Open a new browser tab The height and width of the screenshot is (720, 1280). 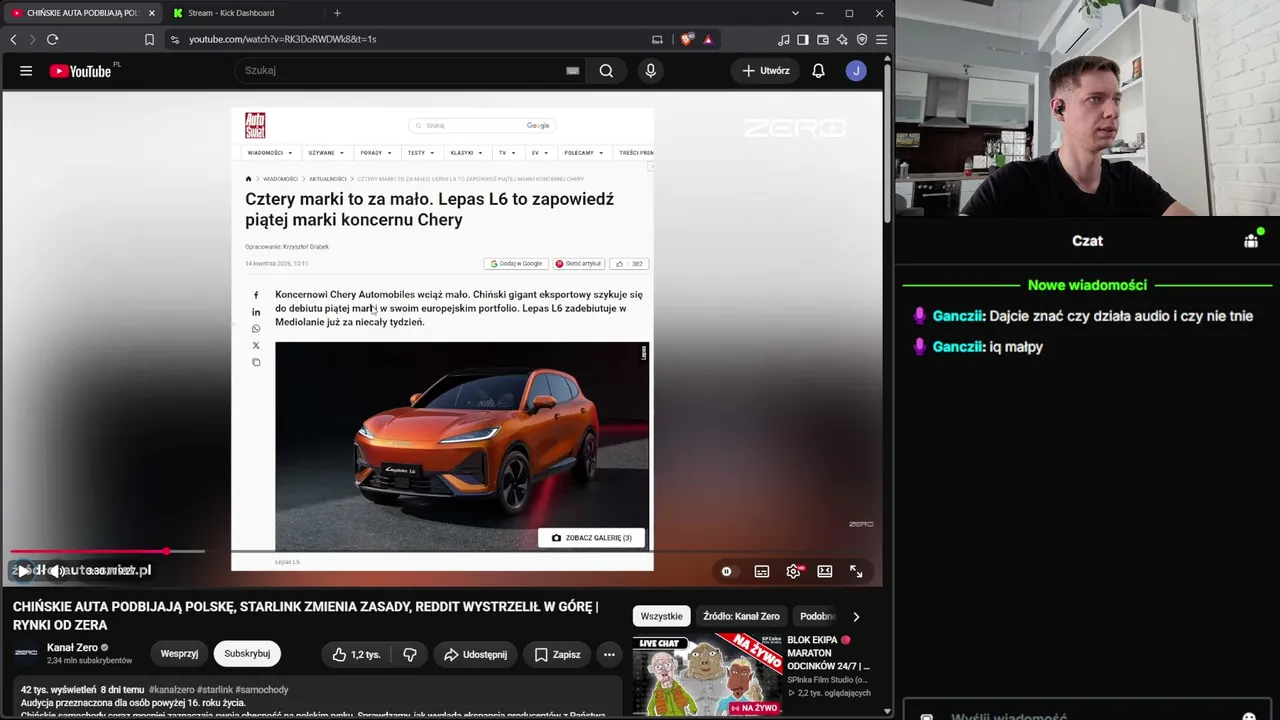coord(337,13)
